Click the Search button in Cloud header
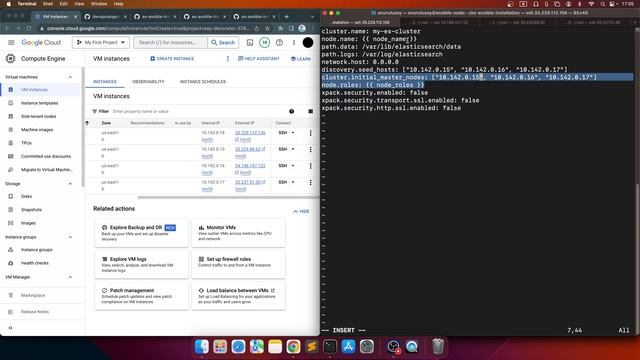The height and width of the screenshot is (360, 640). click(x=223, y=42)
